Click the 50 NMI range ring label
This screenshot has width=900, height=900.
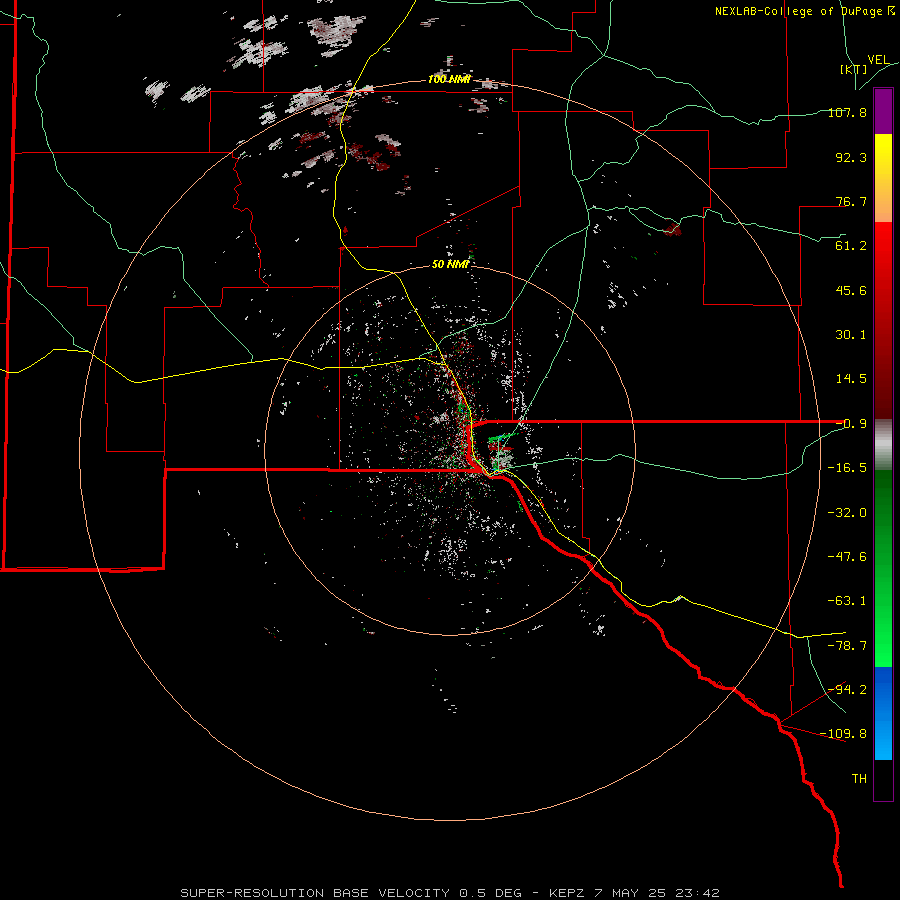(451, 264)
